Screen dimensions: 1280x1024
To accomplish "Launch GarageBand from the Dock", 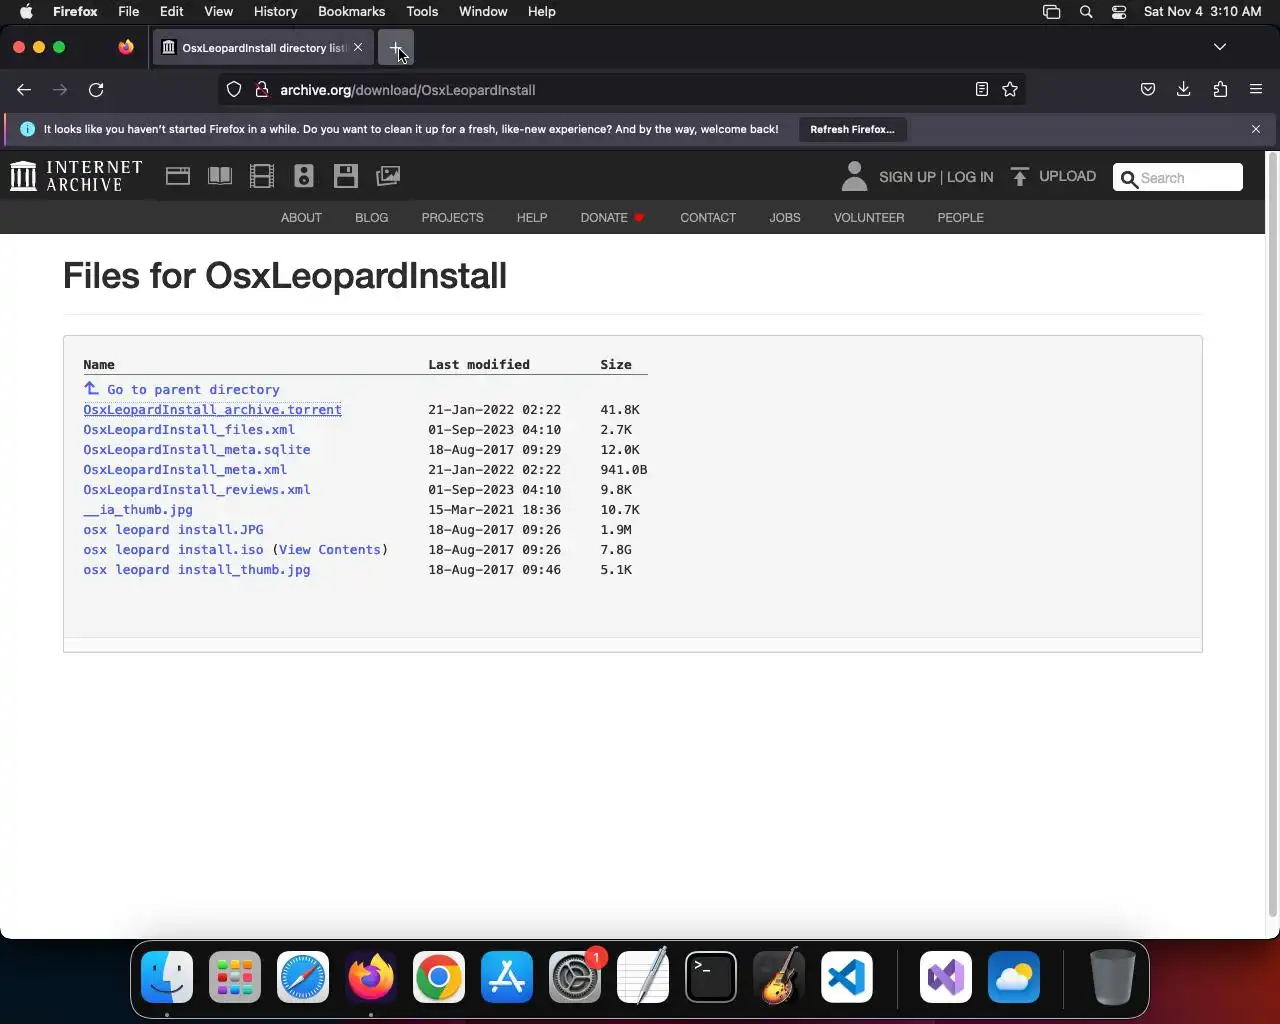I will 779,977.
